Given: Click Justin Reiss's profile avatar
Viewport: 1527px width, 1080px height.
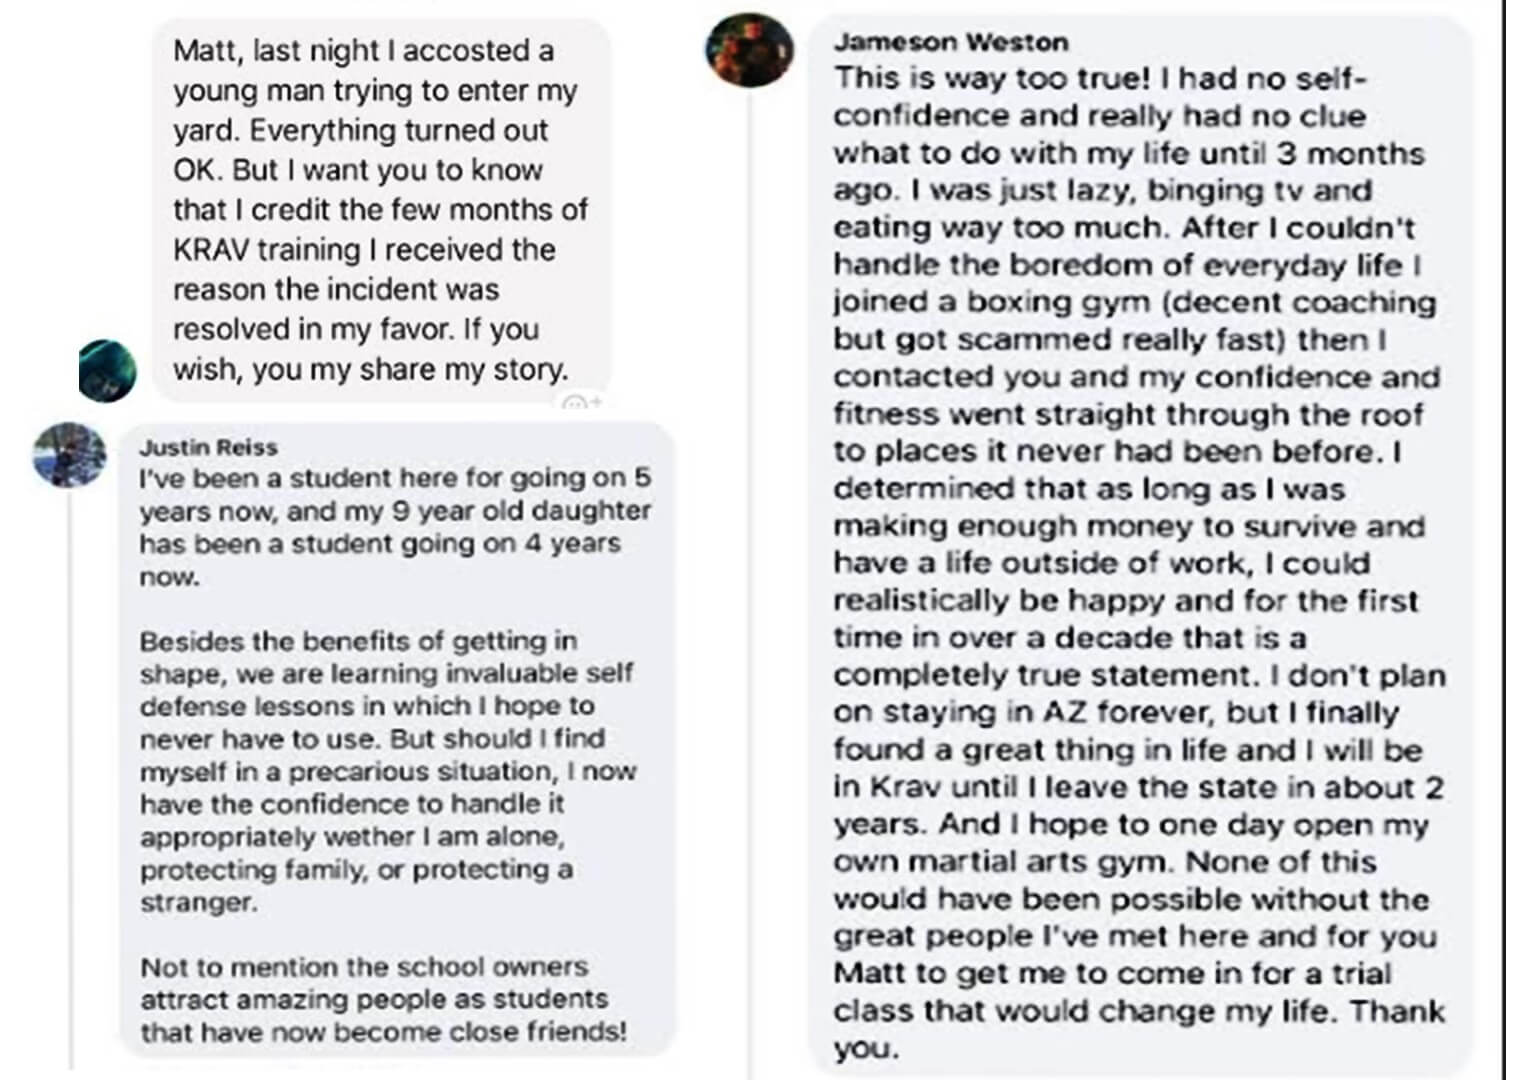Looking at the screenshot, I should tap(69, 455).
